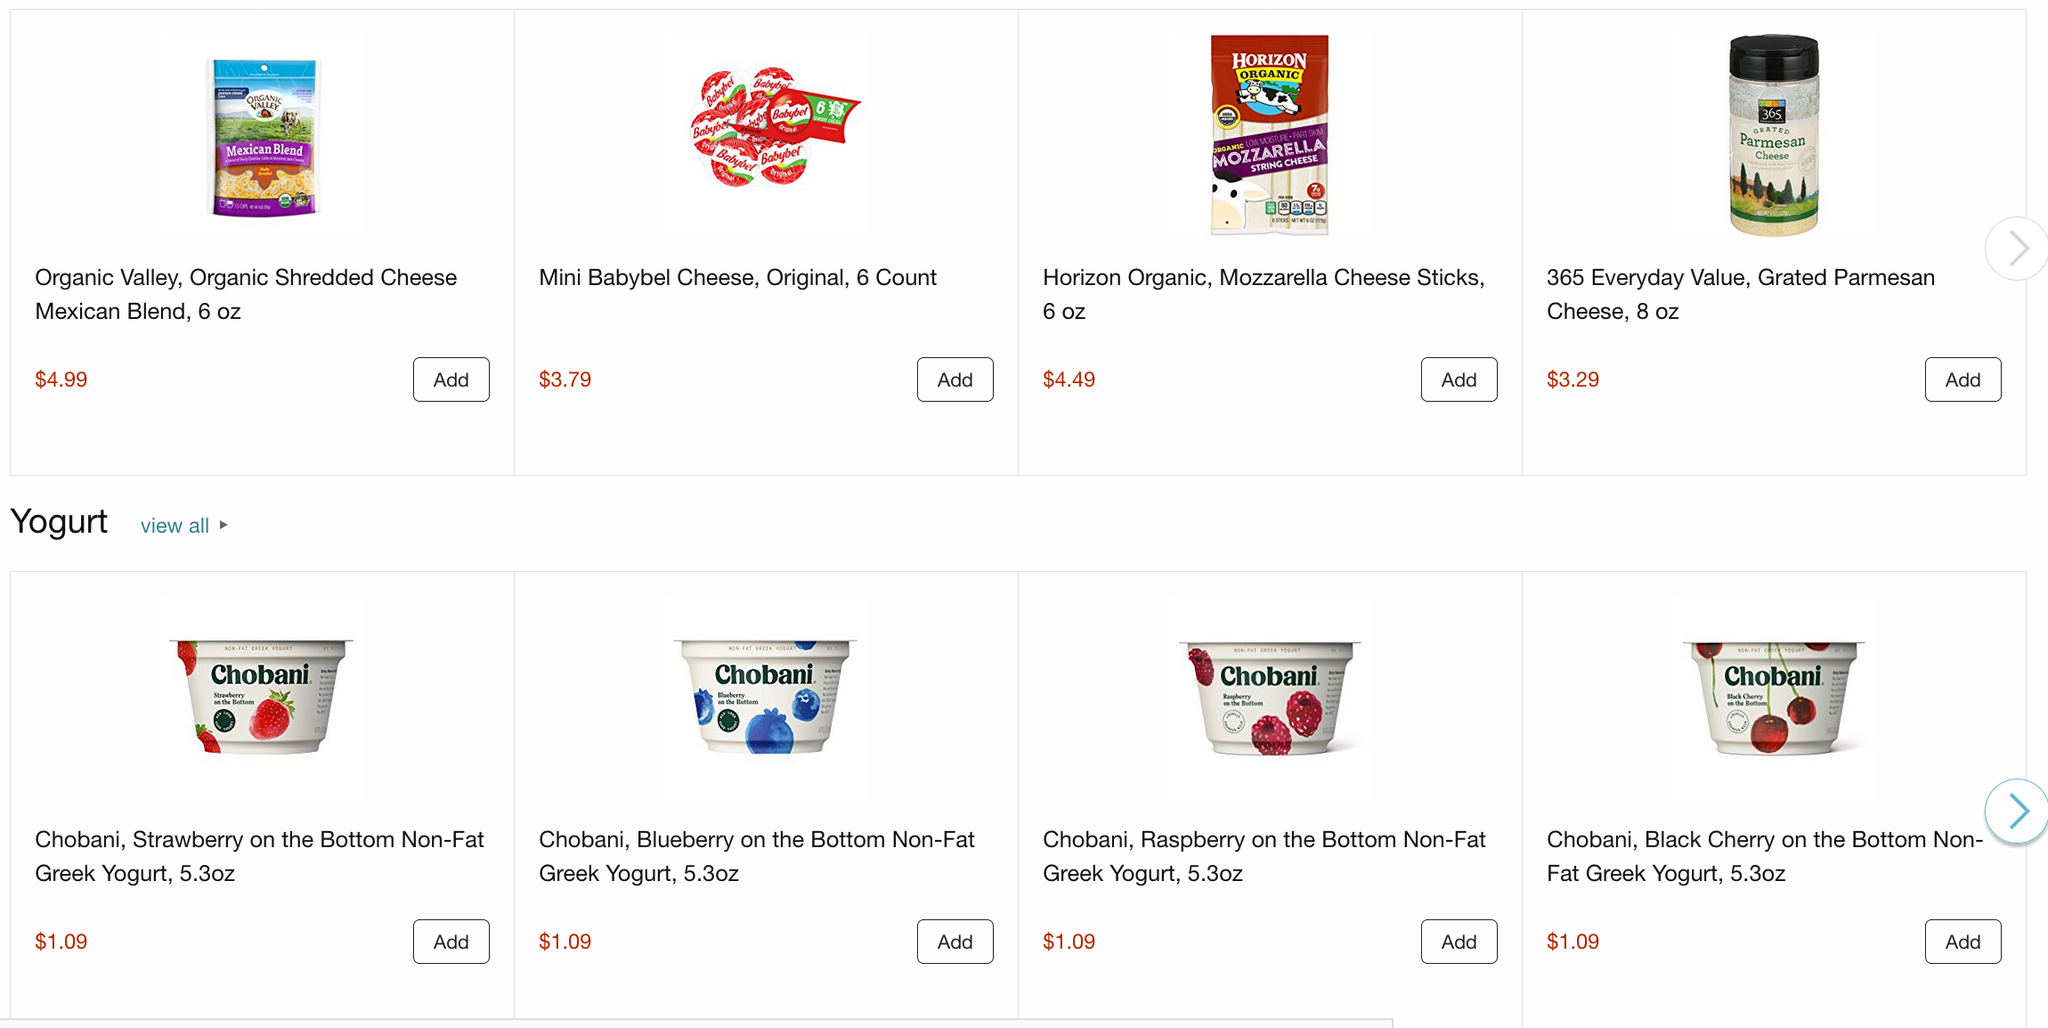Open the view all Yogurt link
This screenshot has height=1028, width=2048.
pyautogui.click(x=174, y=525)
